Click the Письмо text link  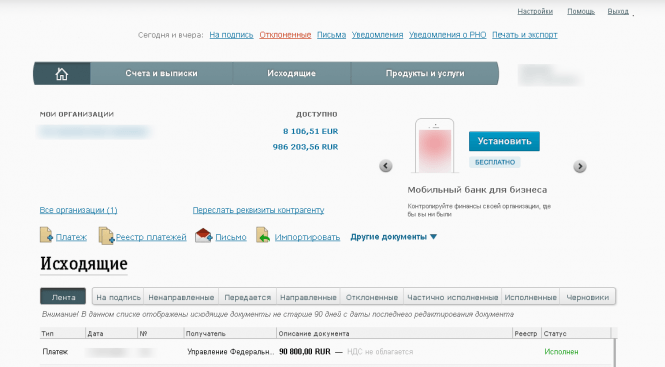pyautogui.click(x=231, y=237)
